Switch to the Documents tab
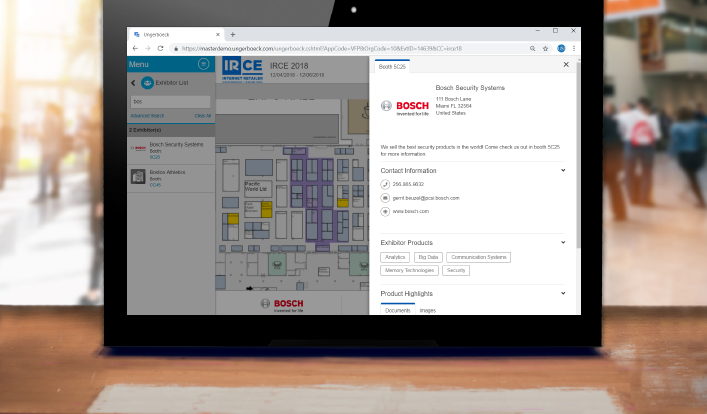Viewport: 707px width, 414px height. click(x=398, y=310)
